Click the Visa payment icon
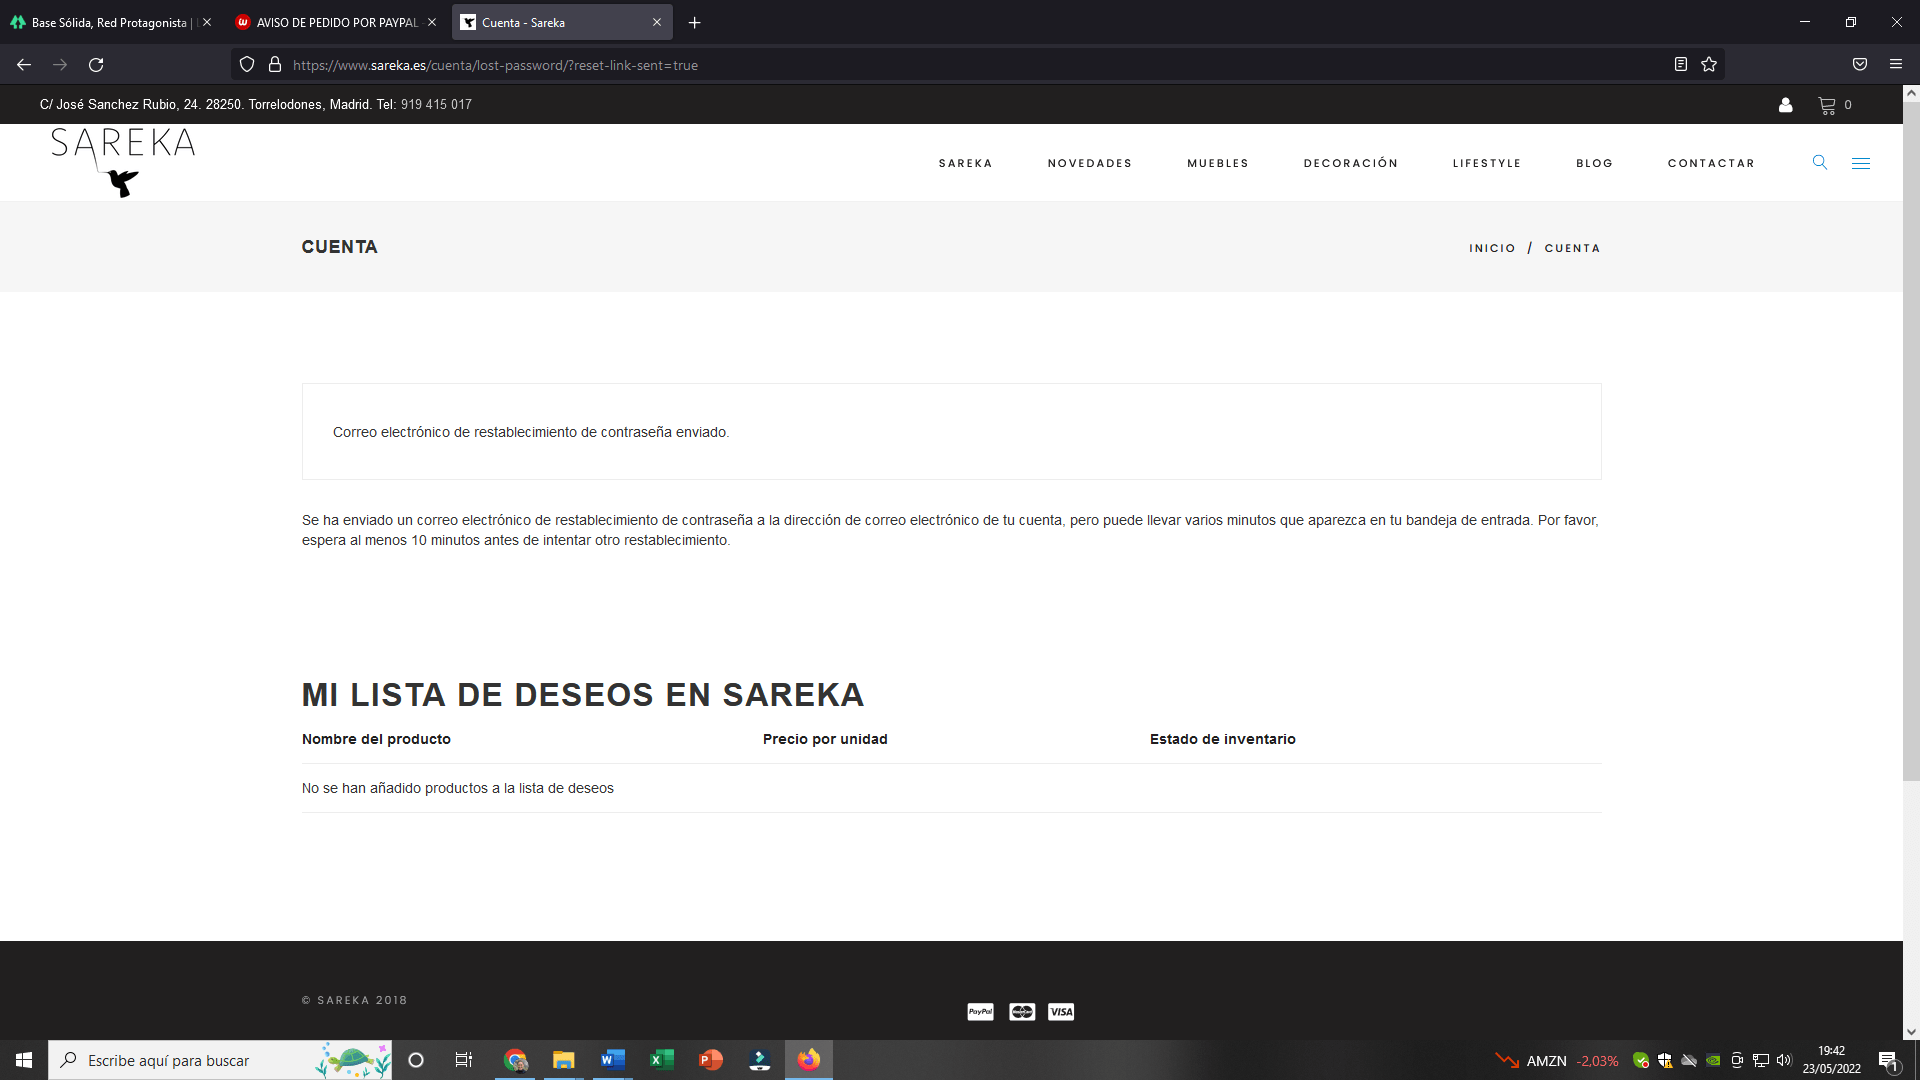Image resolution: width=1920 pixels, height=1080 pixels. pos(1061,1012)
